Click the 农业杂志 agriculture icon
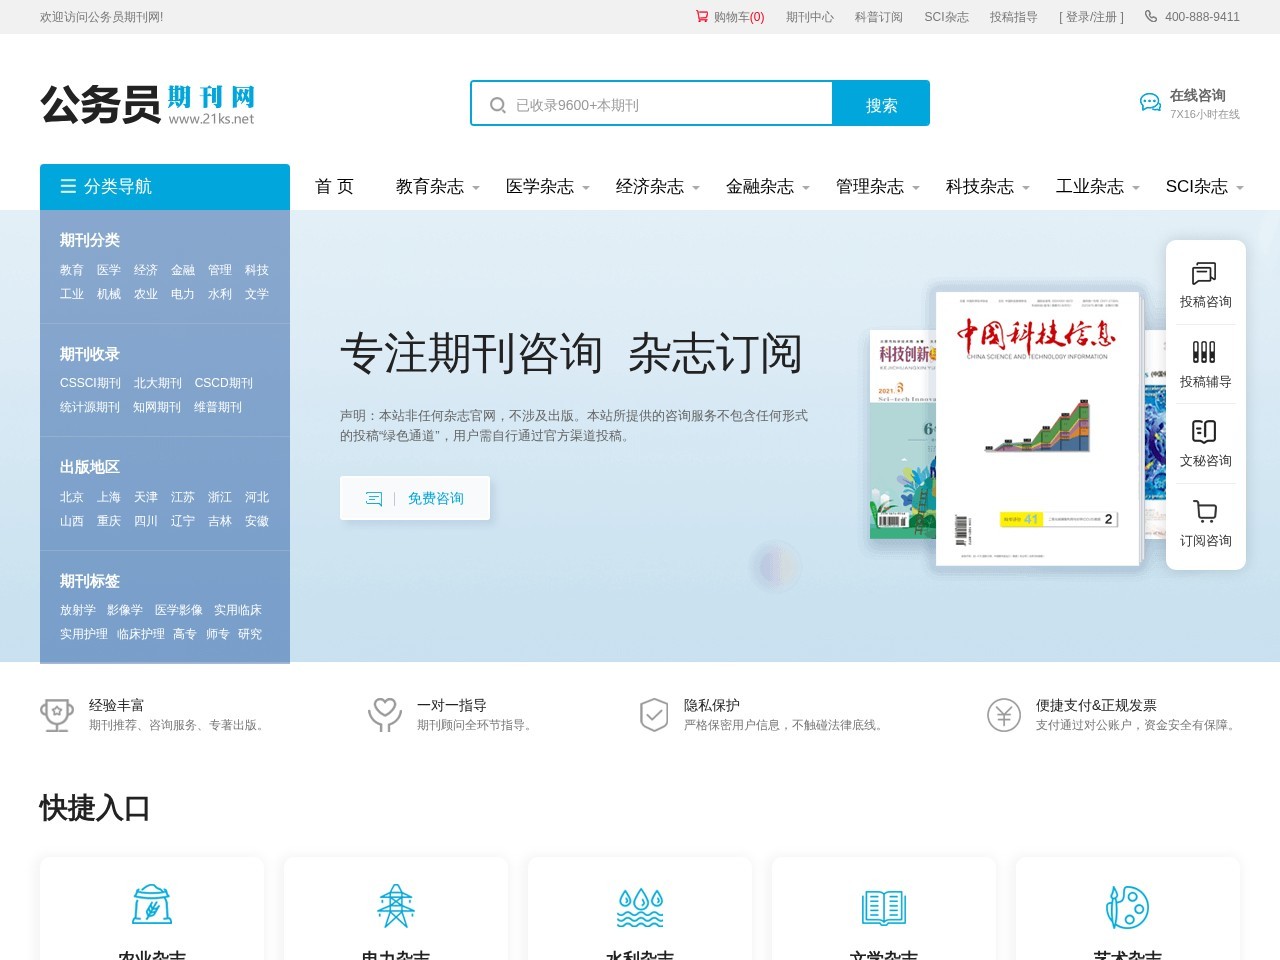1280x960 pixels. point(152,905)
